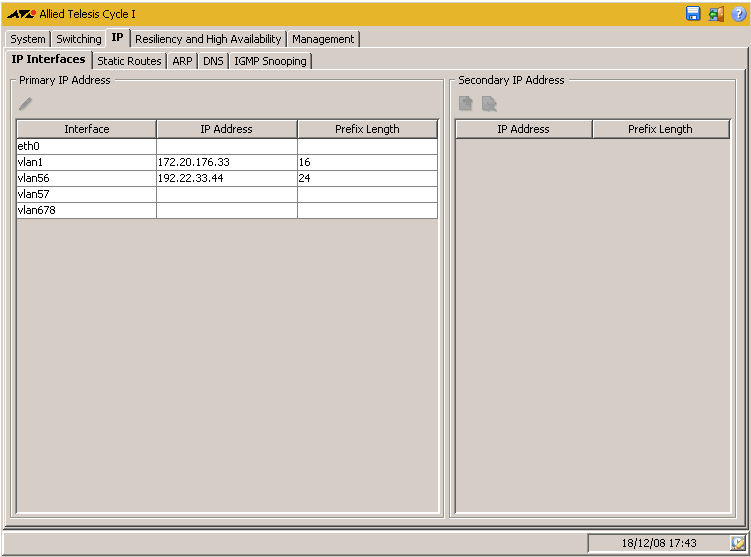The height and width of the screenshot is (557, 751).
Task: Click the date and time 18/12/08 17:43
Action: (x=659, y=543)
